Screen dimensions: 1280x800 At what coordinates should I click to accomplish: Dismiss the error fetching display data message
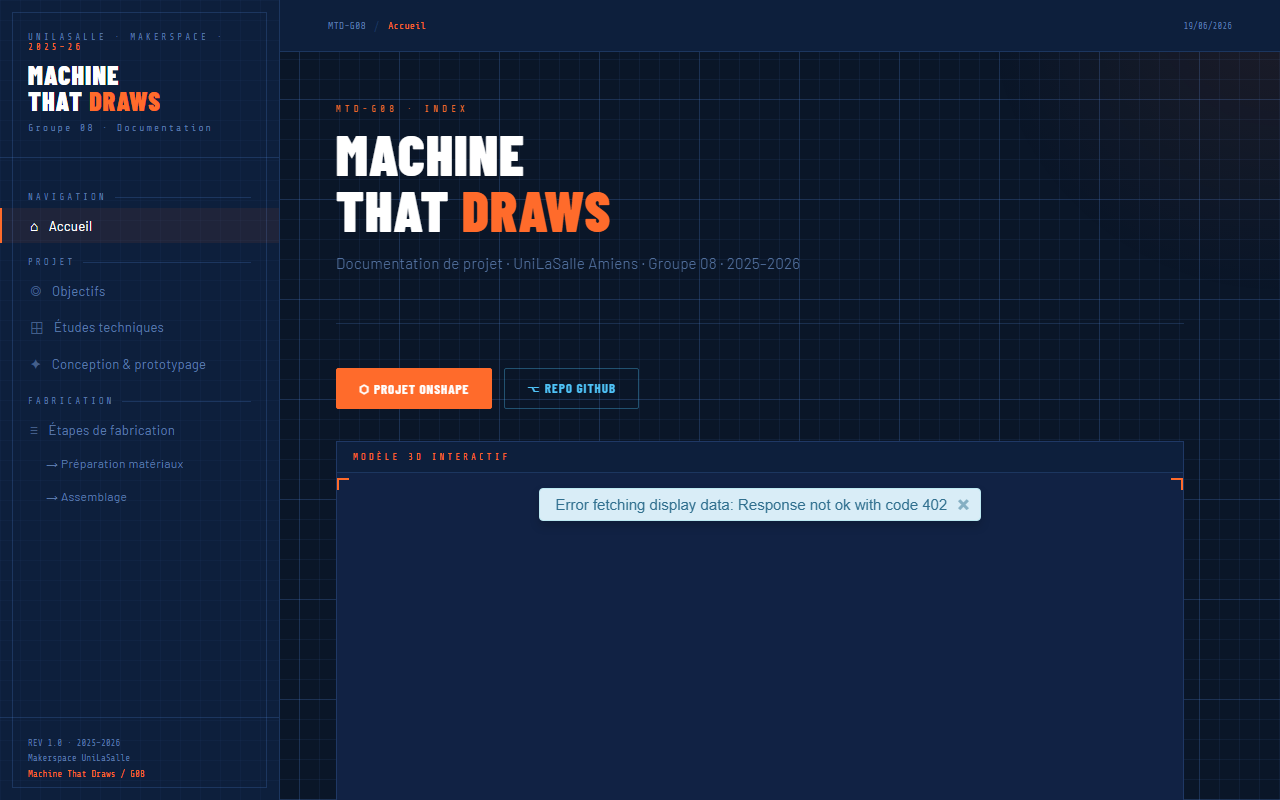point(963,505)
